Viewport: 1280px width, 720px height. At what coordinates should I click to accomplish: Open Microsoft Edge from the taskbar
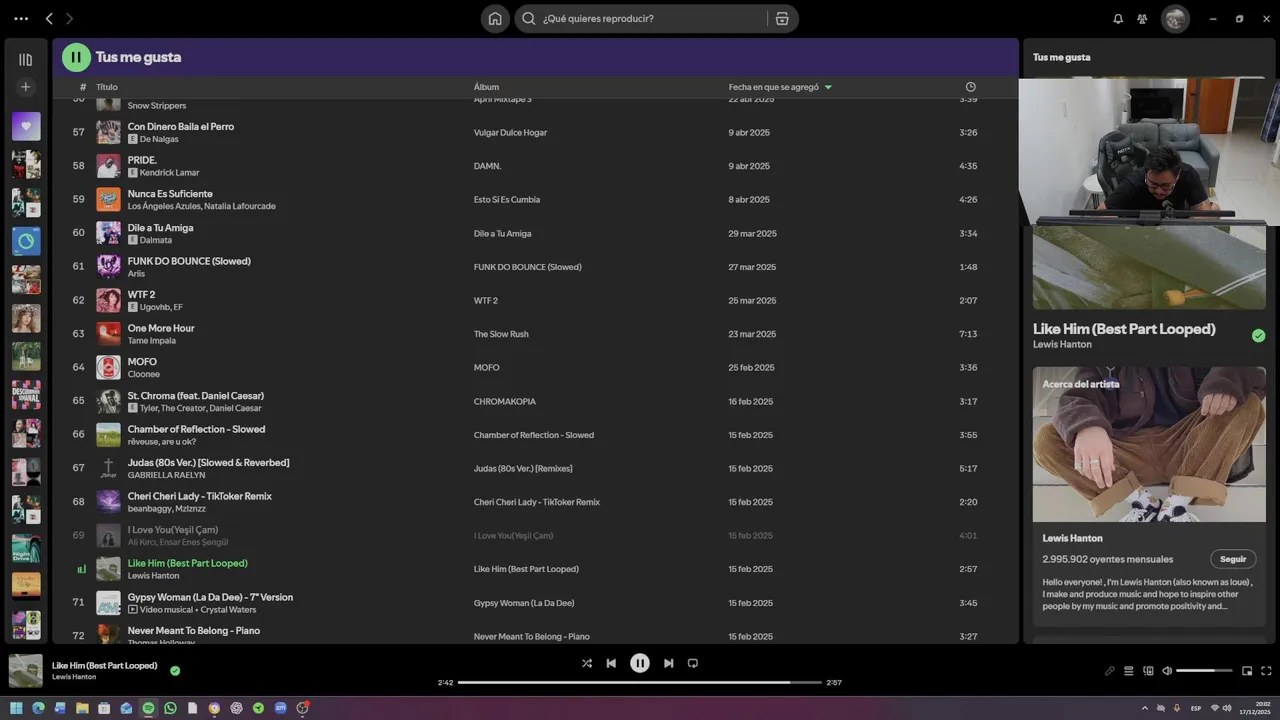point(38,708)
